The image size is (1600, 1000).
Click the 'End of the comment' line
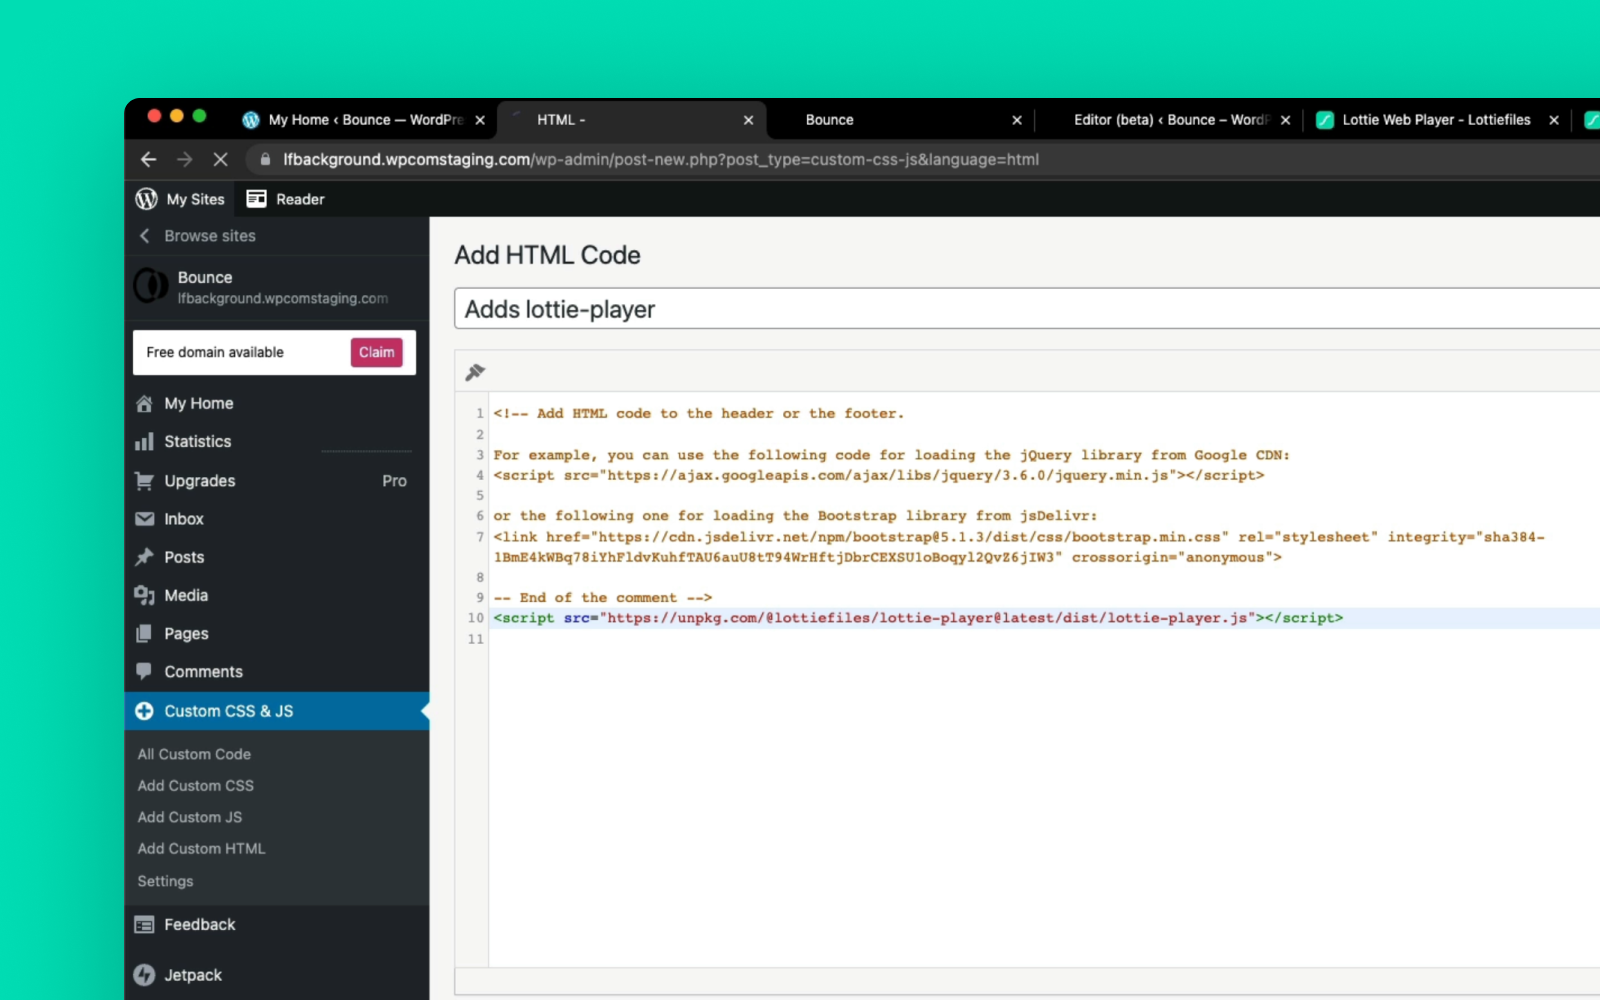click(x=602, y=598)
